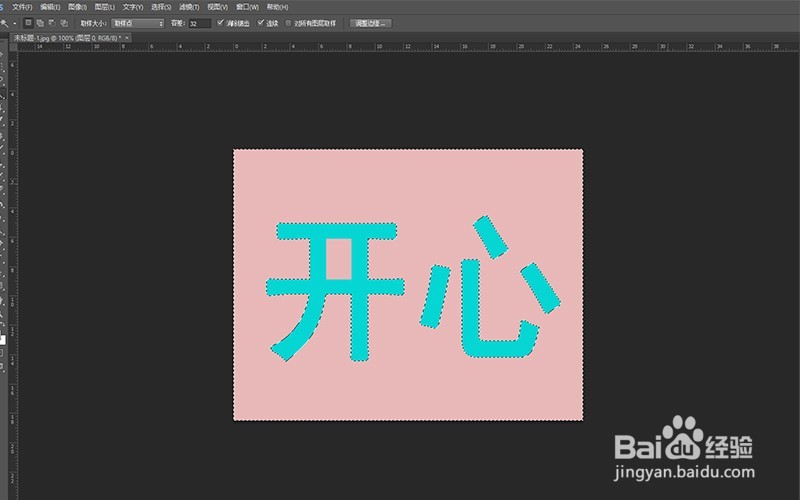Open the 文字(Y) menu
Image resolution: width=800 pixels, height=500 pixels.
[x=133, y=7]
